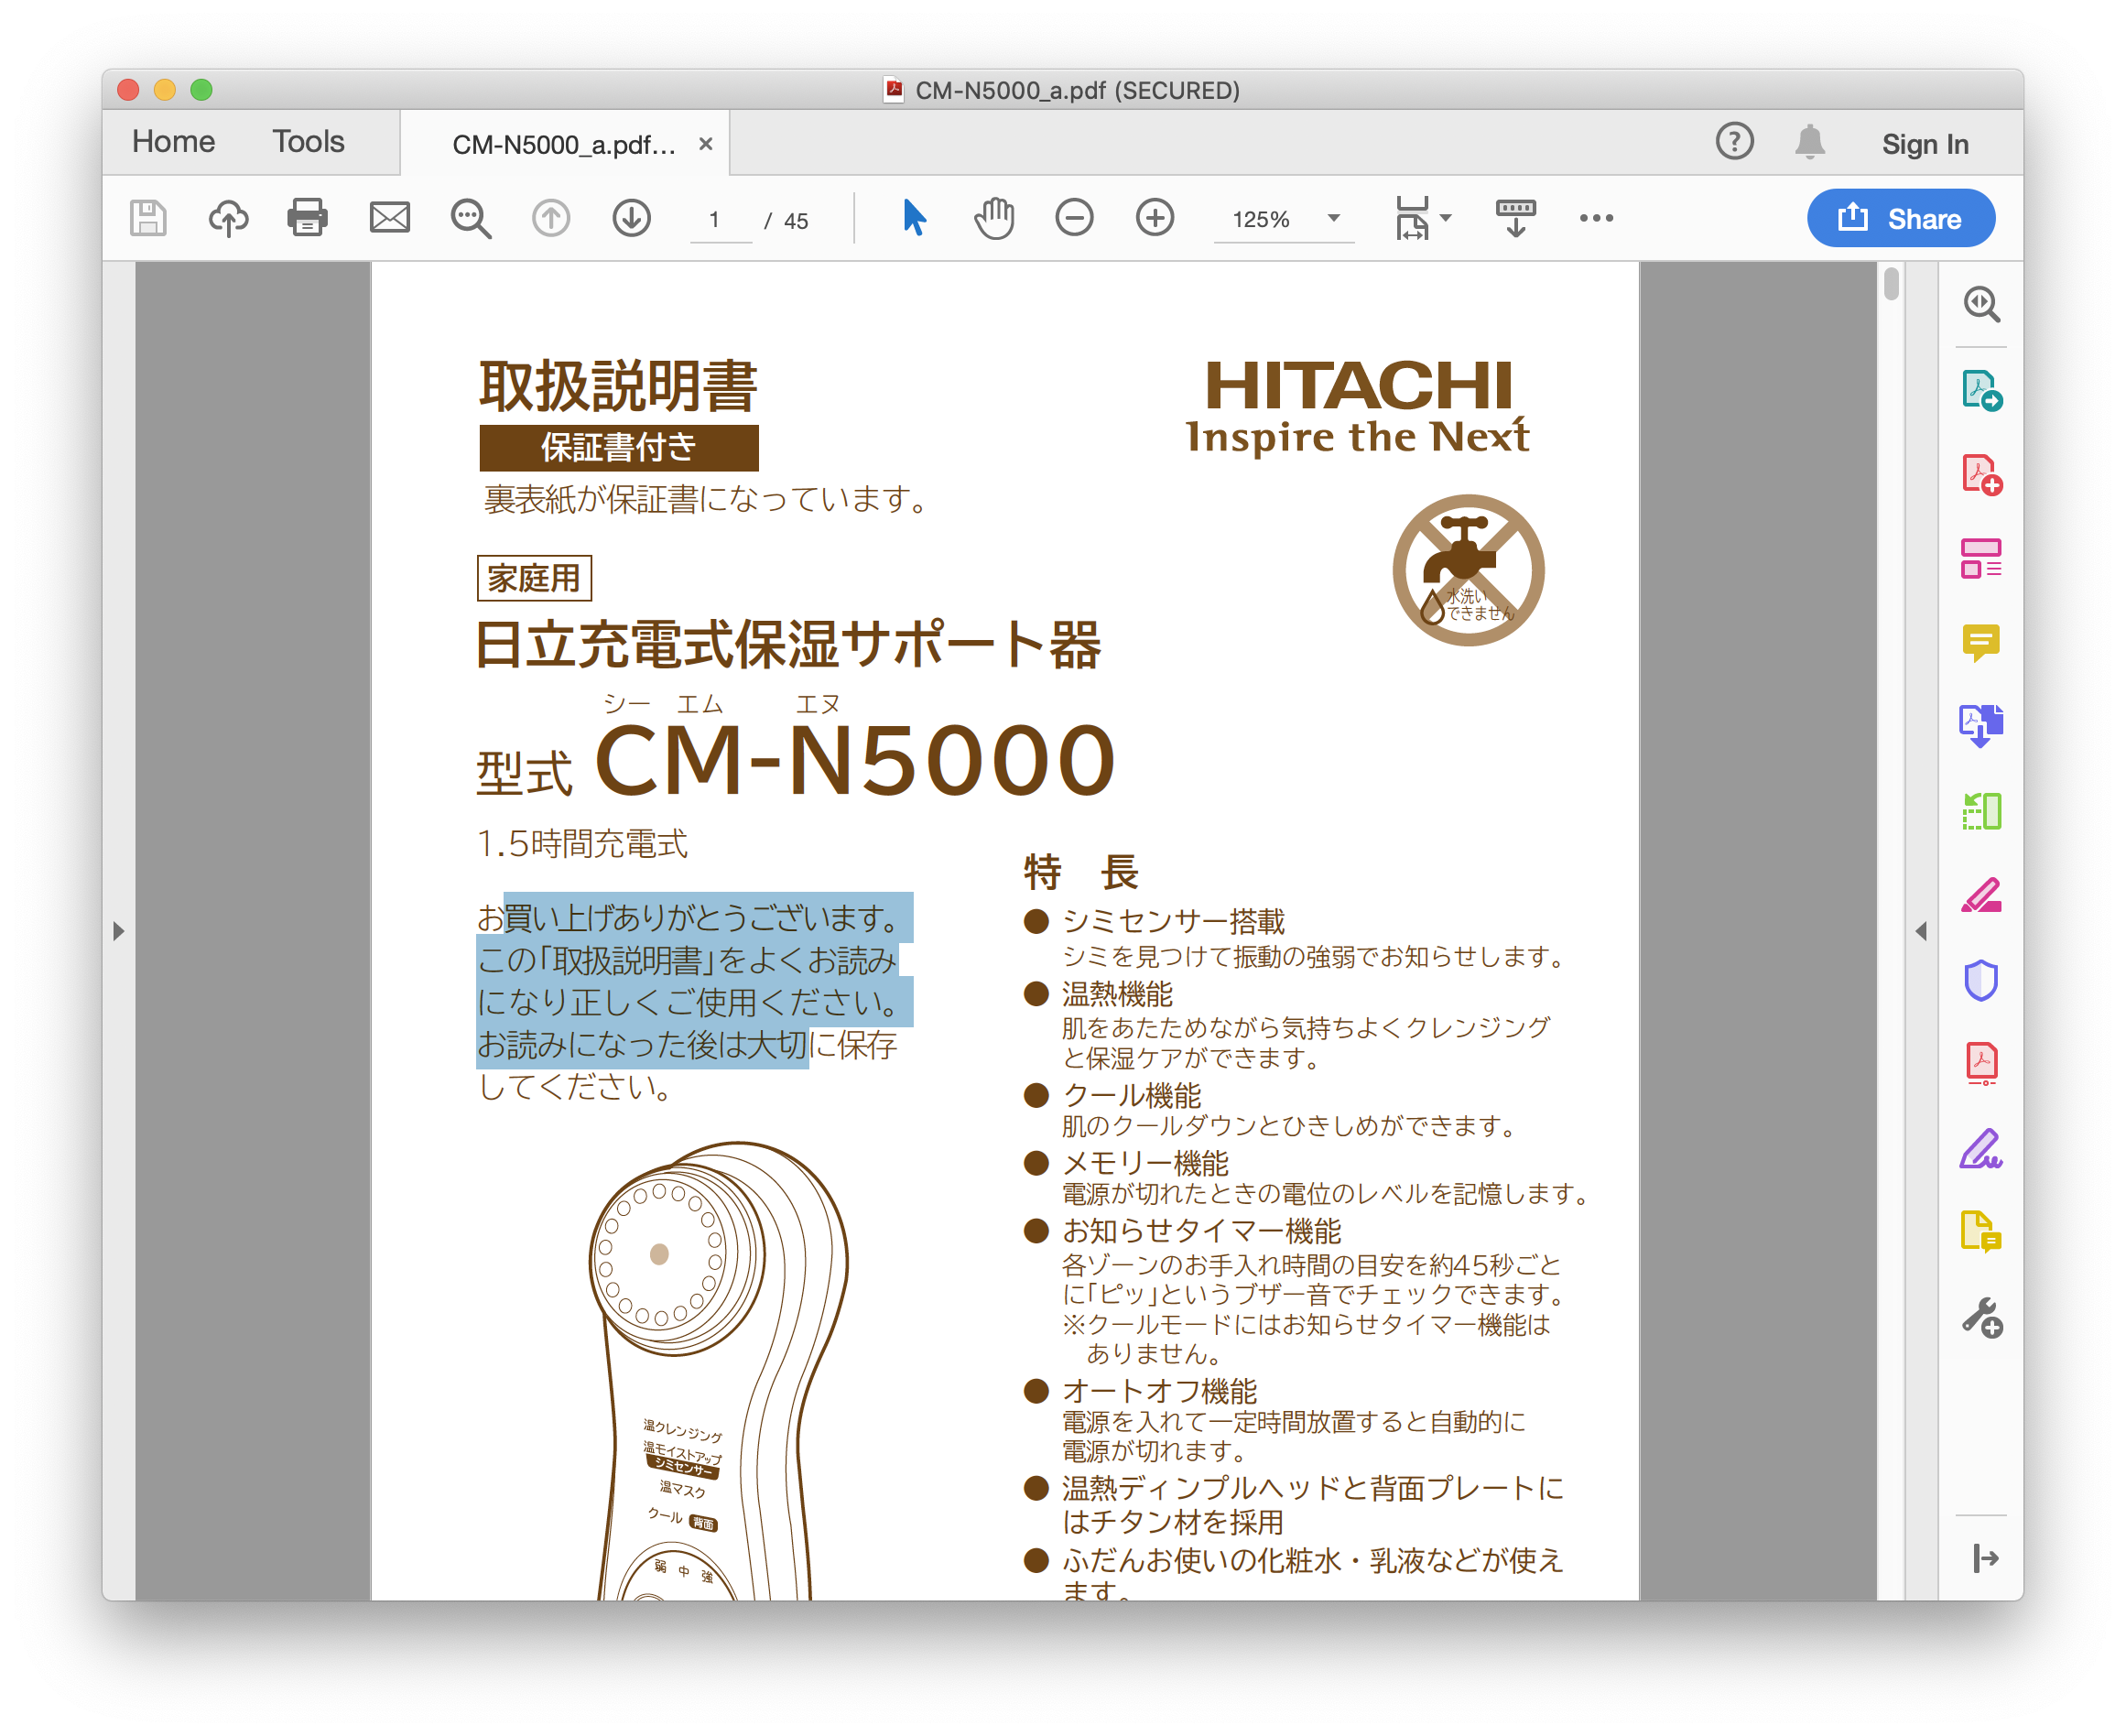The height and width of the screenshot is (1736, 2126).
Task: Hide right pane via divider arrow
Action: click(1921, 931)
